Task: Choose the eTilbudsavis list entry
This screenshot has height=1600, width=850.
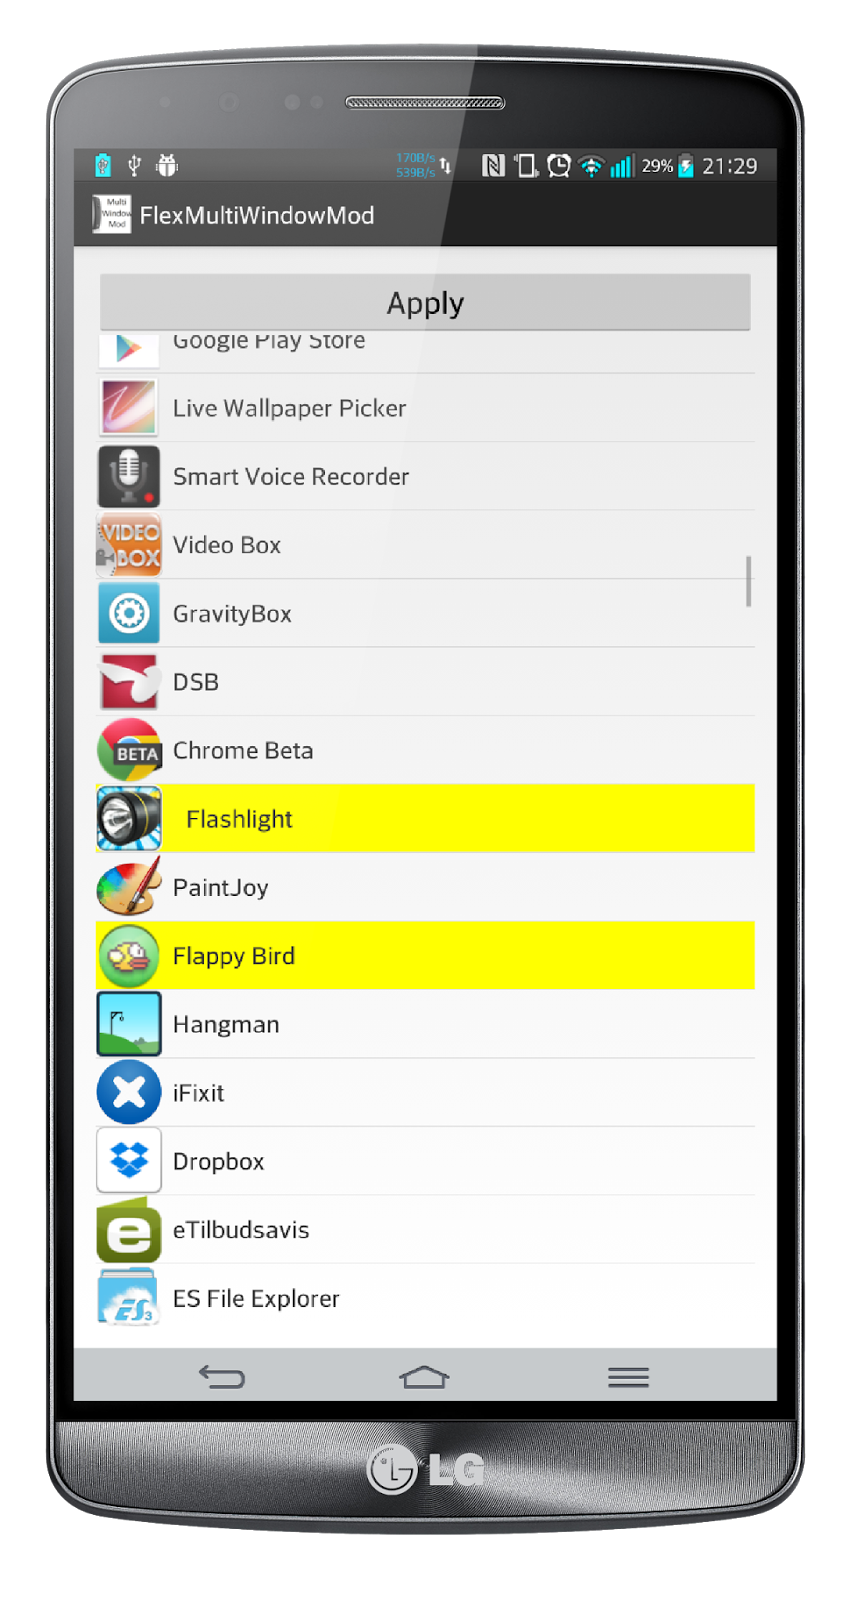Action: 425,1230
